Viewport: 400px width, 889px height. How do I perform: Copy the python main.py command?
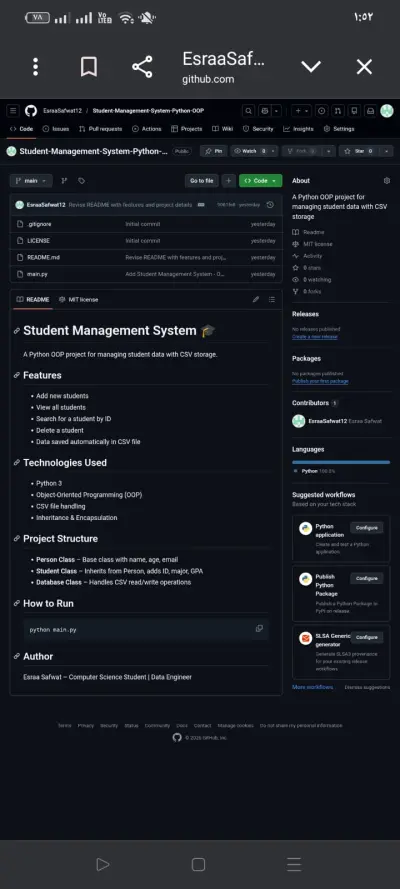[259, 628]
